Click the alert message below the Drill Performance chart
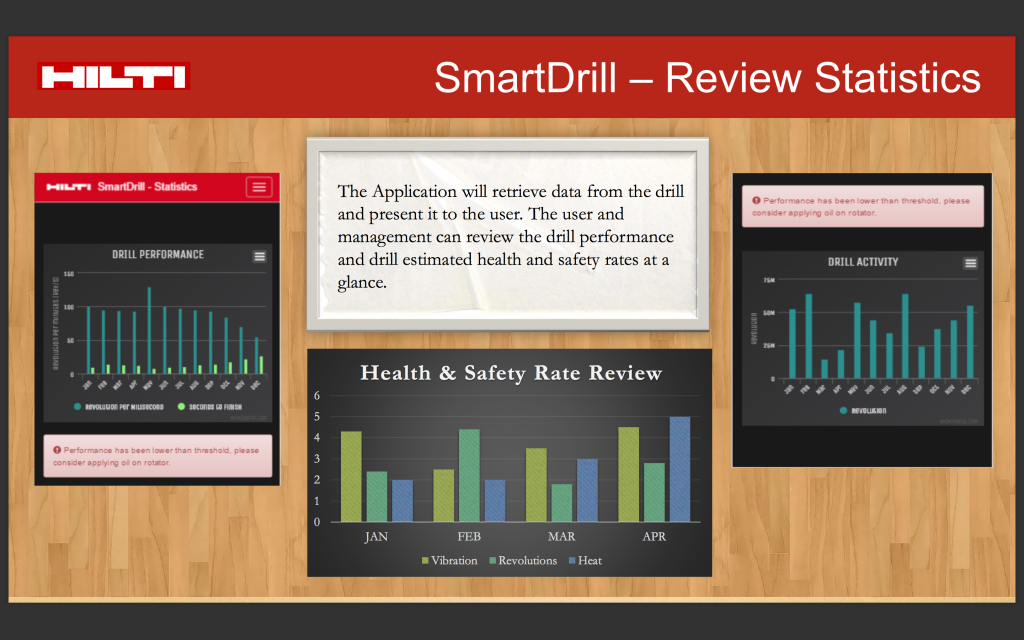Screen dimensions: 1024x640 pos(158,456)
